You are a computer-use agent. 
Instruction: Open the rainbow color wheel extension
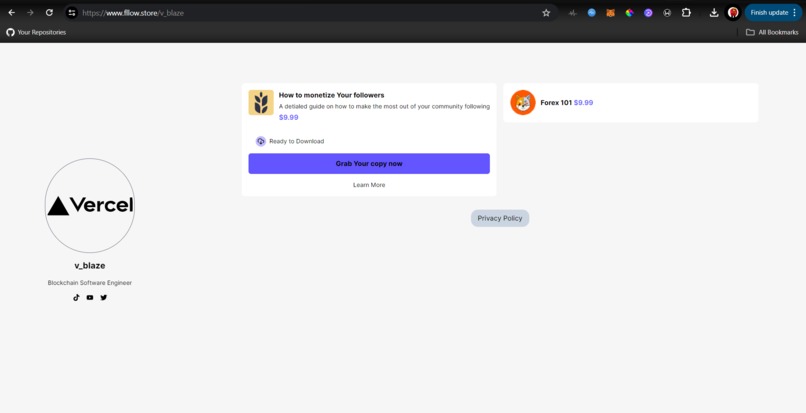629,13
